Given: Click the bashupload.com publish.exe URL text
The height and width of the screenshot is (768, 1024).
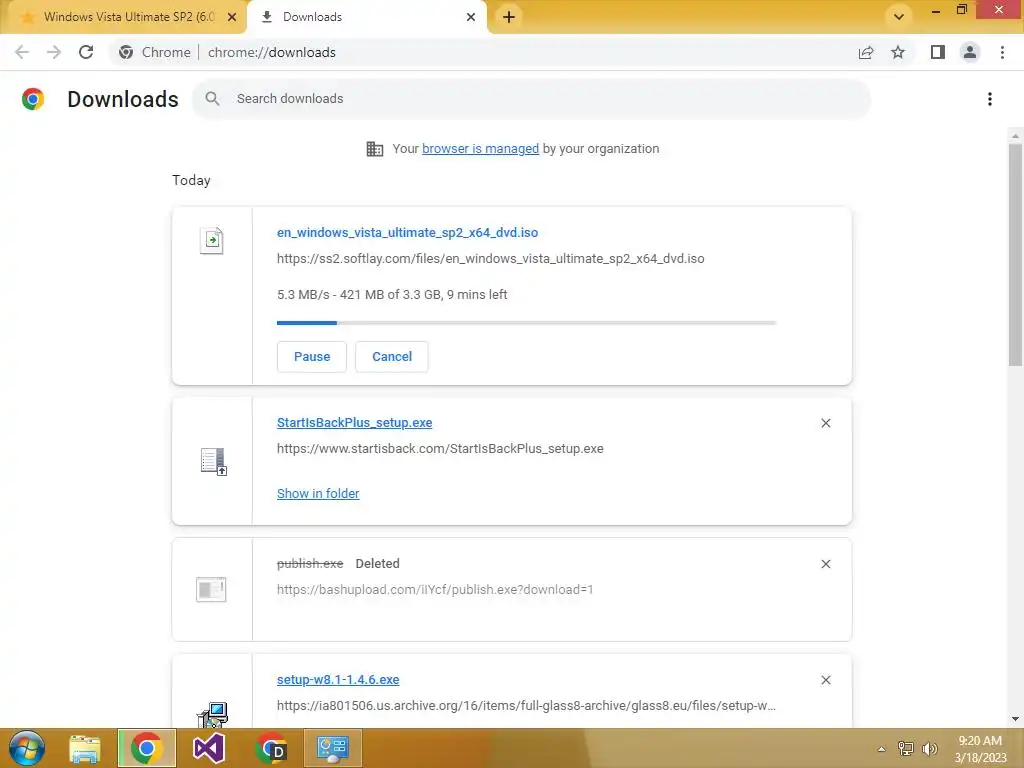Looking at the screenshot, I should tap(435, 590).
